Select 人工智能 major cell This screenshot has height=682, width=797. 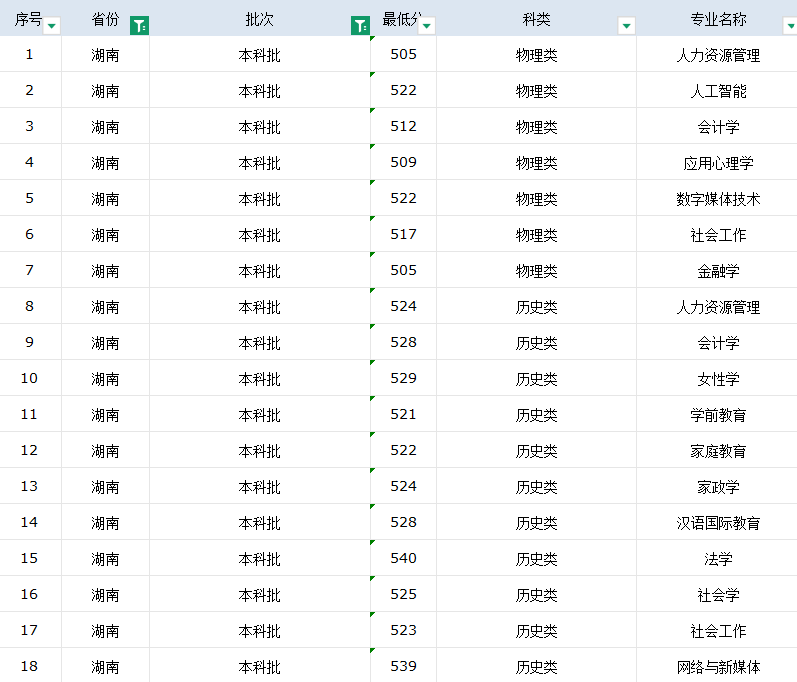717,90
